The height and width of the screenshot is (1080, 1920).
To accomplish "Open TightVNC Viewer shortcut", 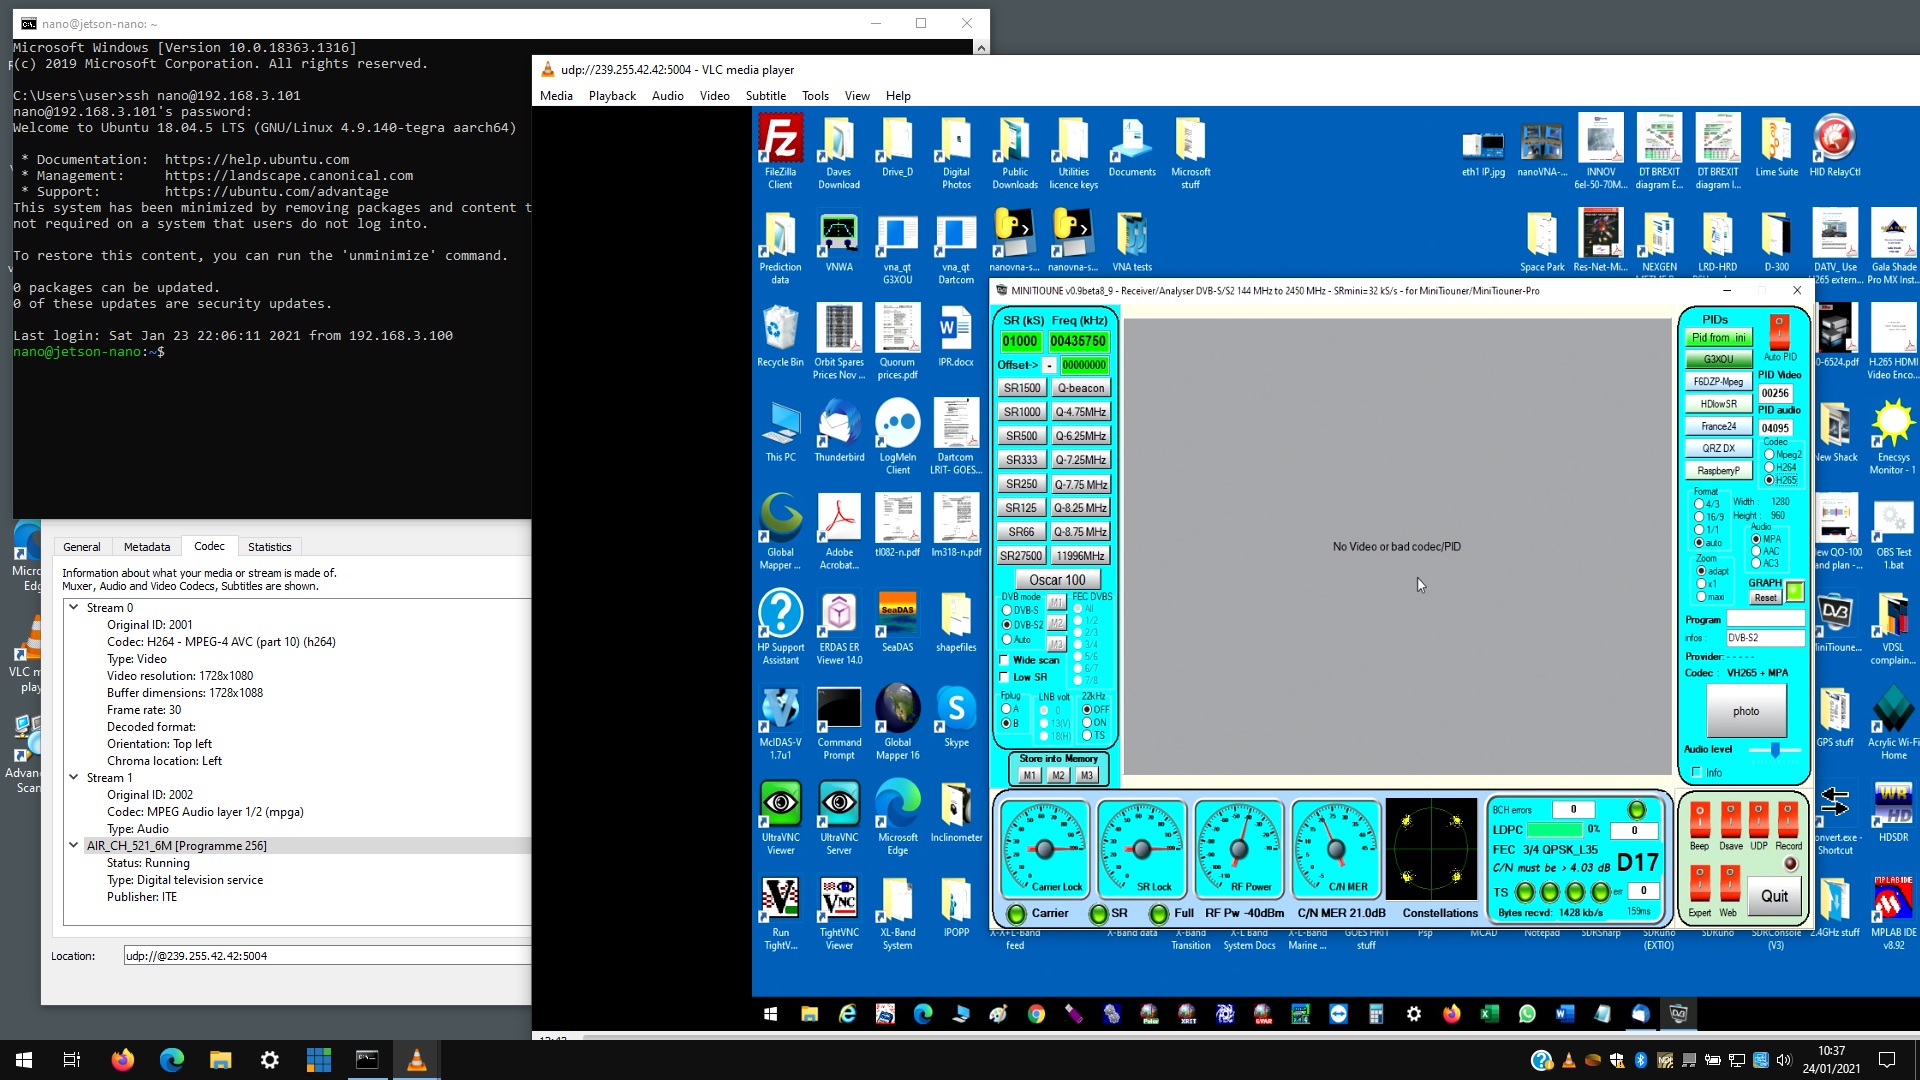I will (x=839, y=912).
